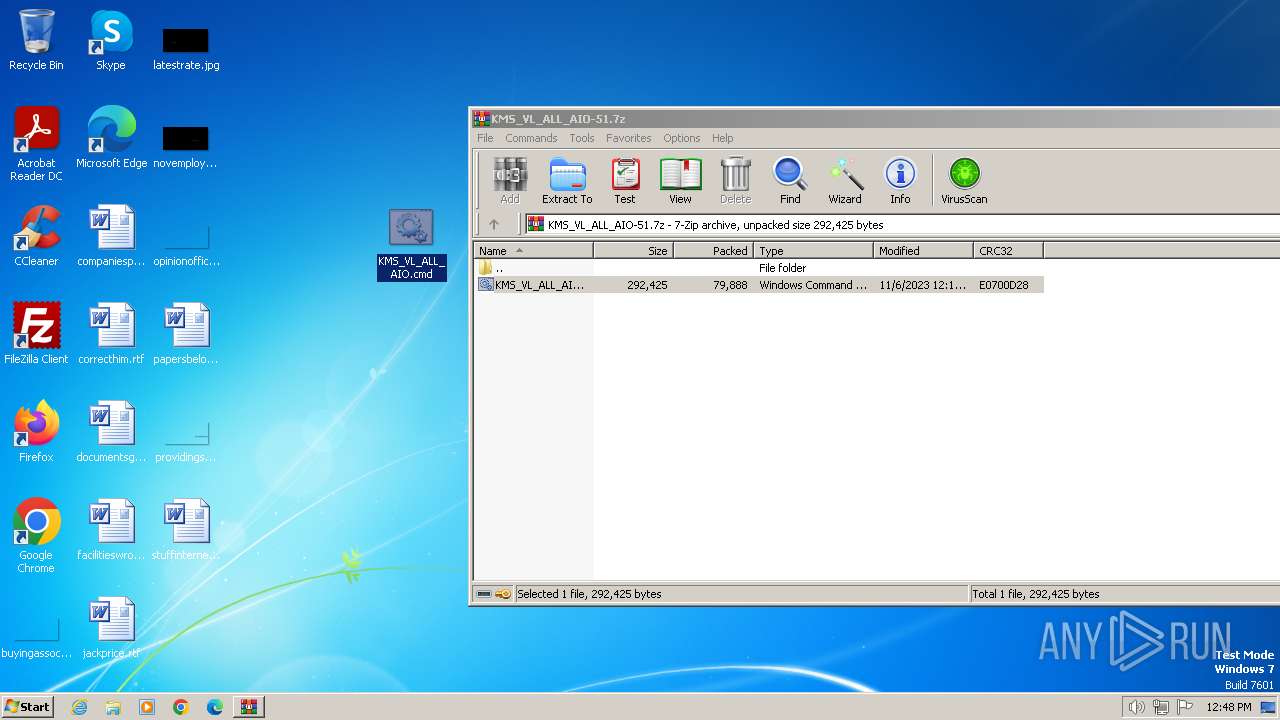
Task: Run the Test archive tool
Action: click(x=625, y=181)
